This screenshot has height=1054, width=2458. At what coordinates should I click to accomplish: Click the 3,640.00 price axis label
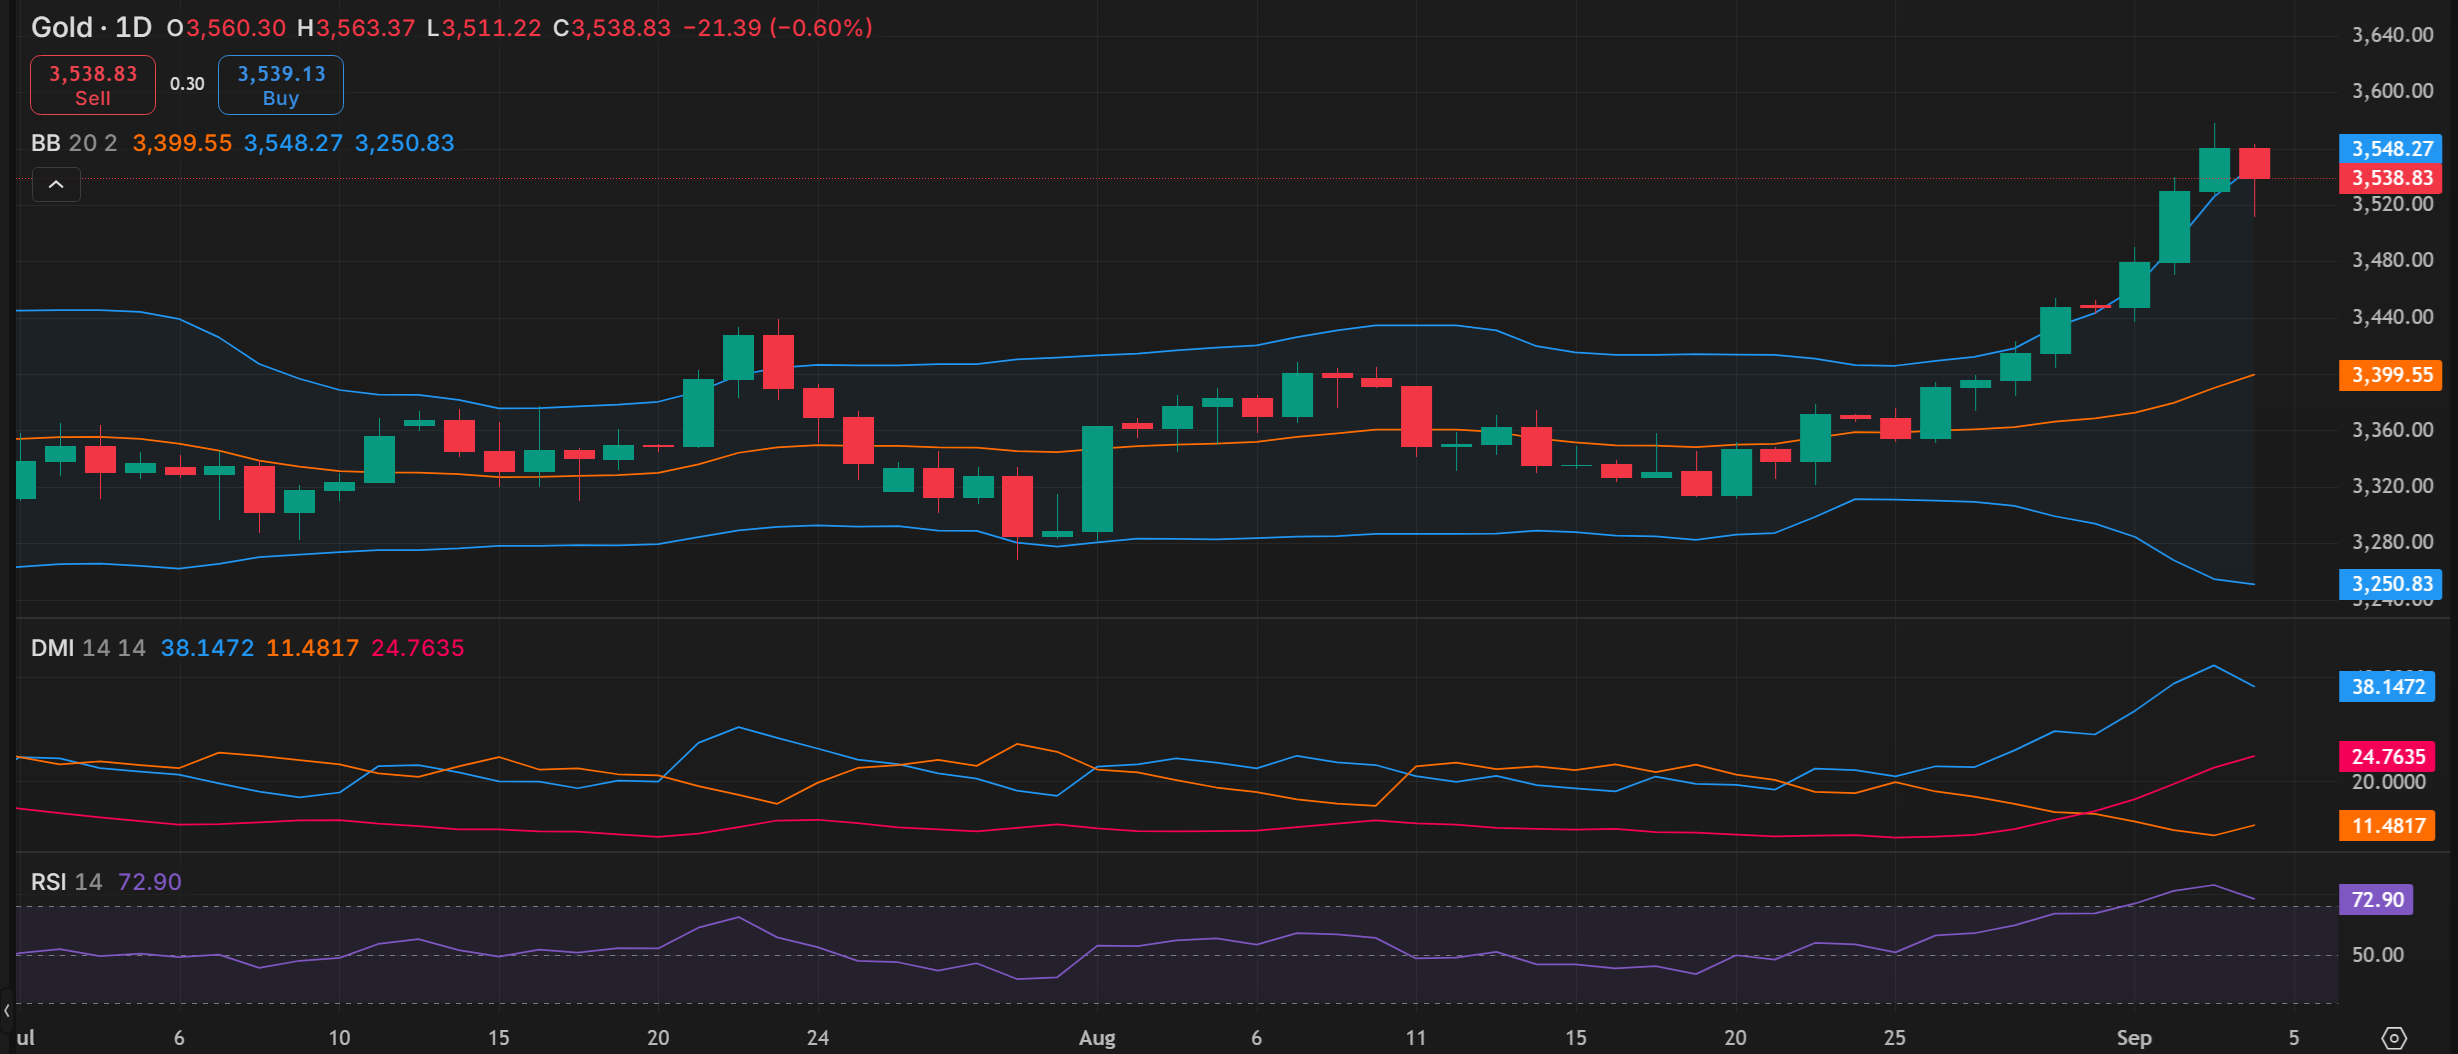coord(2392,35)
